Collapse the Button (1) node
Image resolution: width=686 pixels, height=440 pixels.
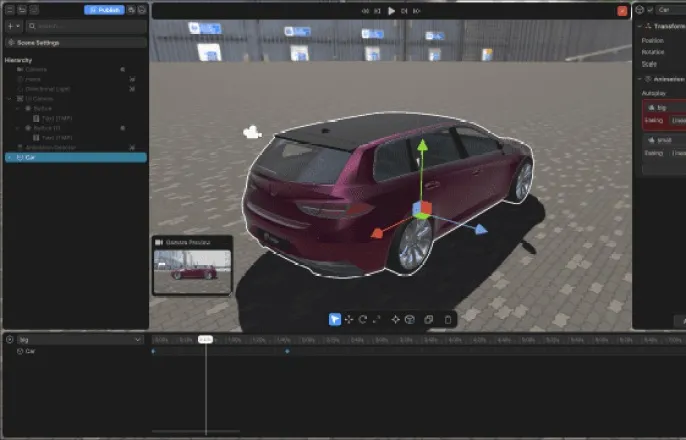(18, 128)
